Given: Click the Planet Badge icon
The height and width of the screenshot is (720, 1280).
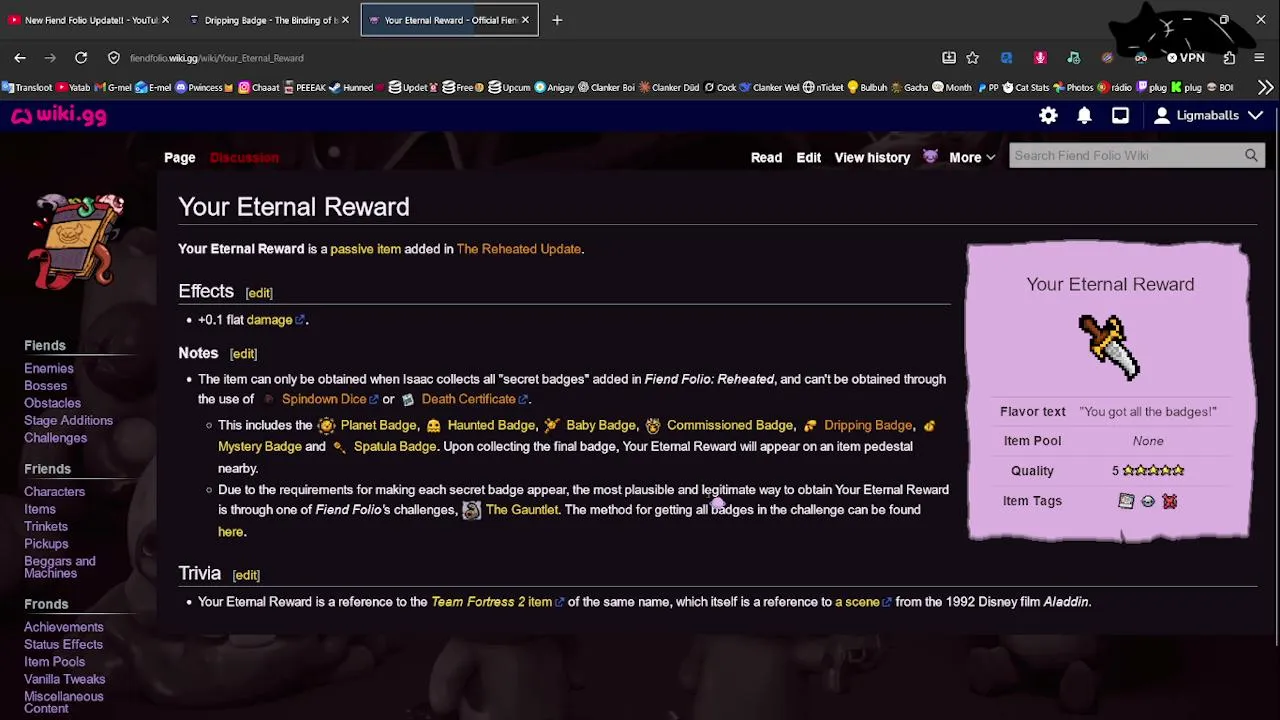Looking at the screenshot, I should point(326,426).
